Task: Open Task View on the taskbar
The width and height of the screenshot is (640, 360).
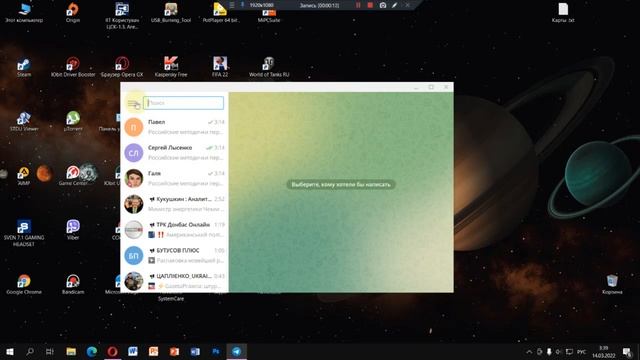Action: (x=49, y=351)
